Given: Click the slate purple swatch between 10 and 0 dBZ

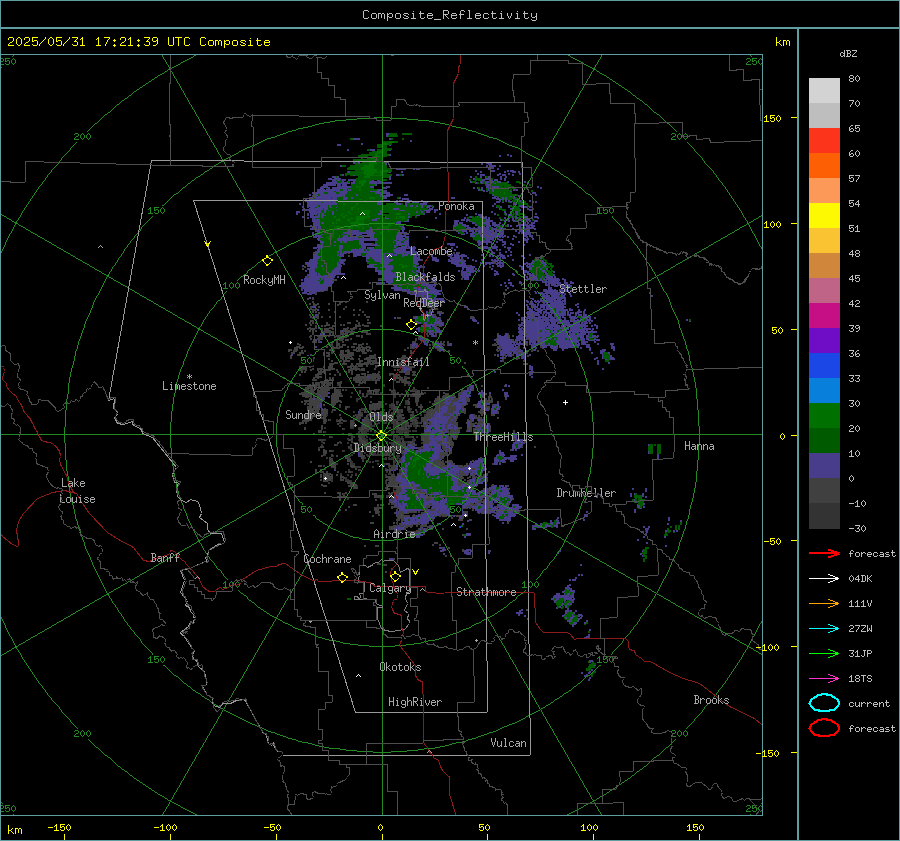Looking at the screenshot, I should click(x=824, y=466).
